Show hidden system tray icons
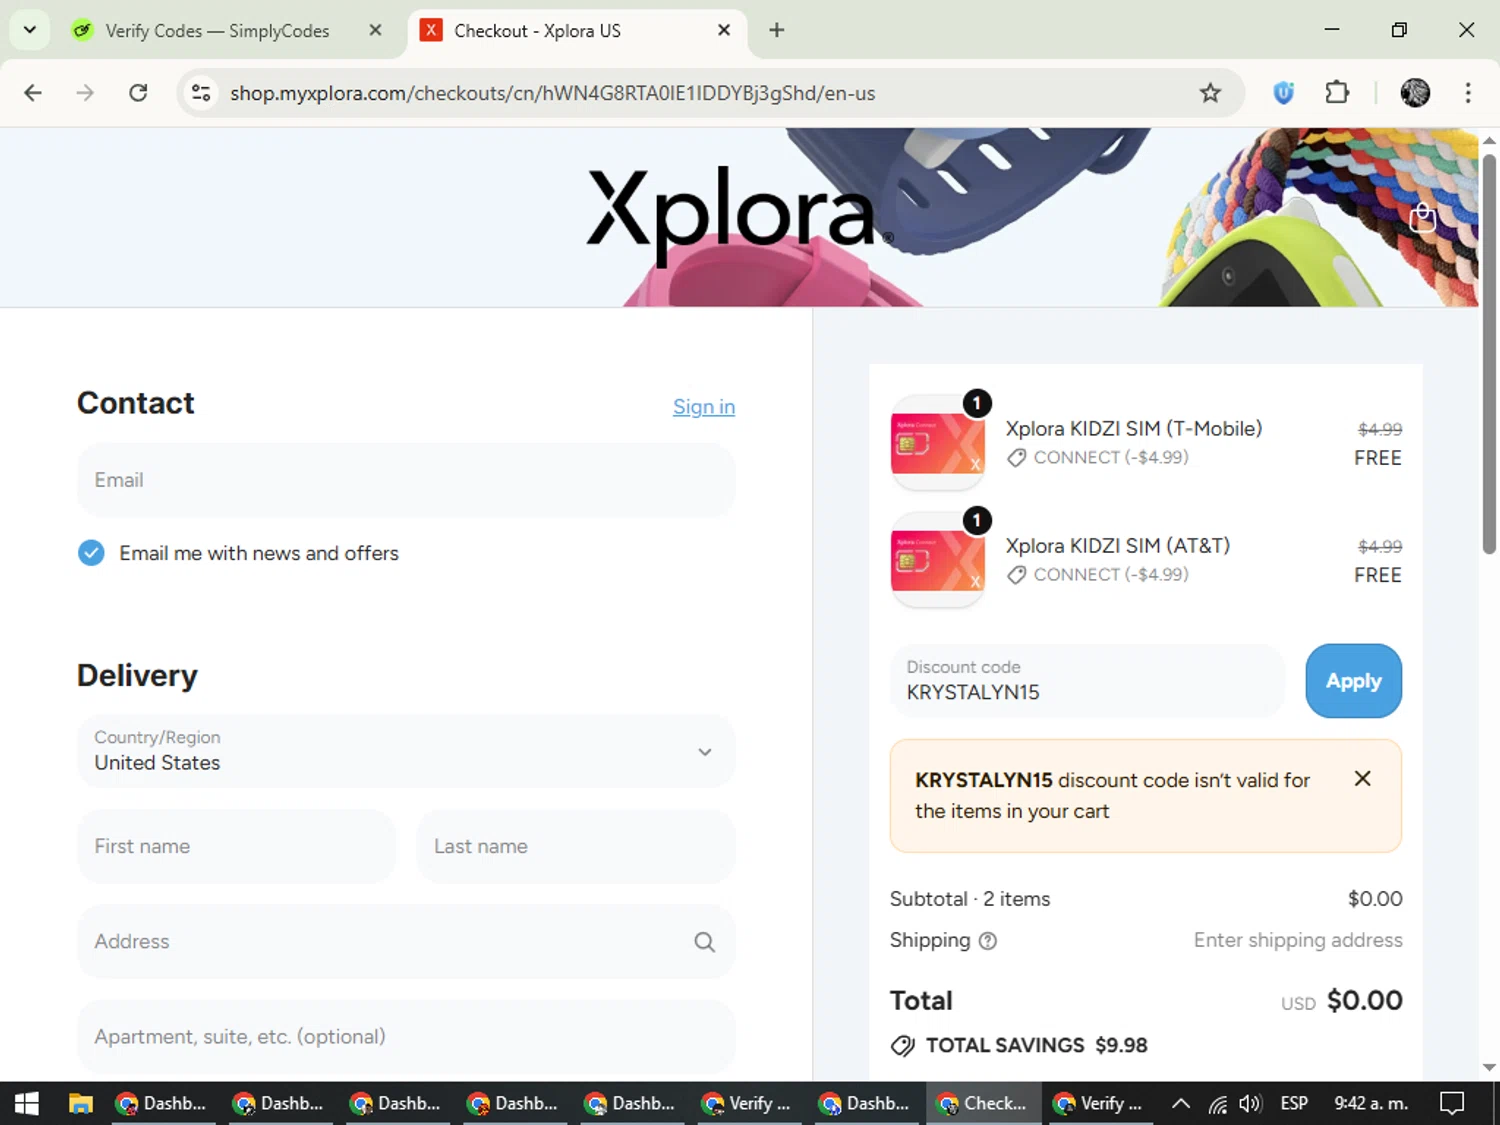Screen dimensions: 1500x1125 [1181, 1104]
